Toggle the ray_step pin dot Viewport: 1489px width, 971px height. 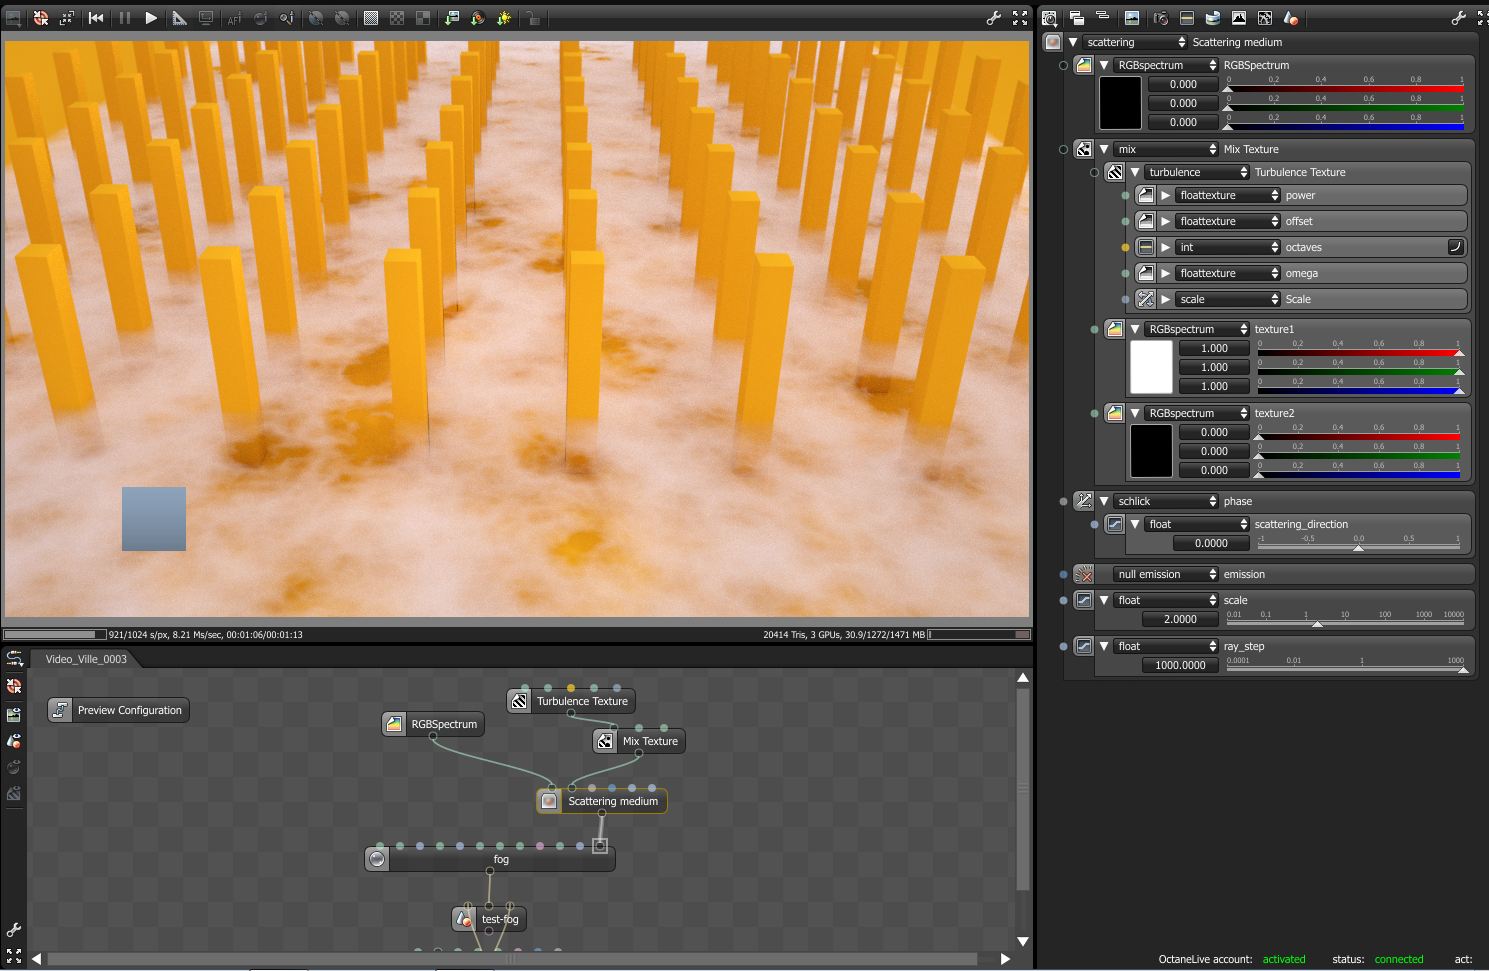point(1063,646)
